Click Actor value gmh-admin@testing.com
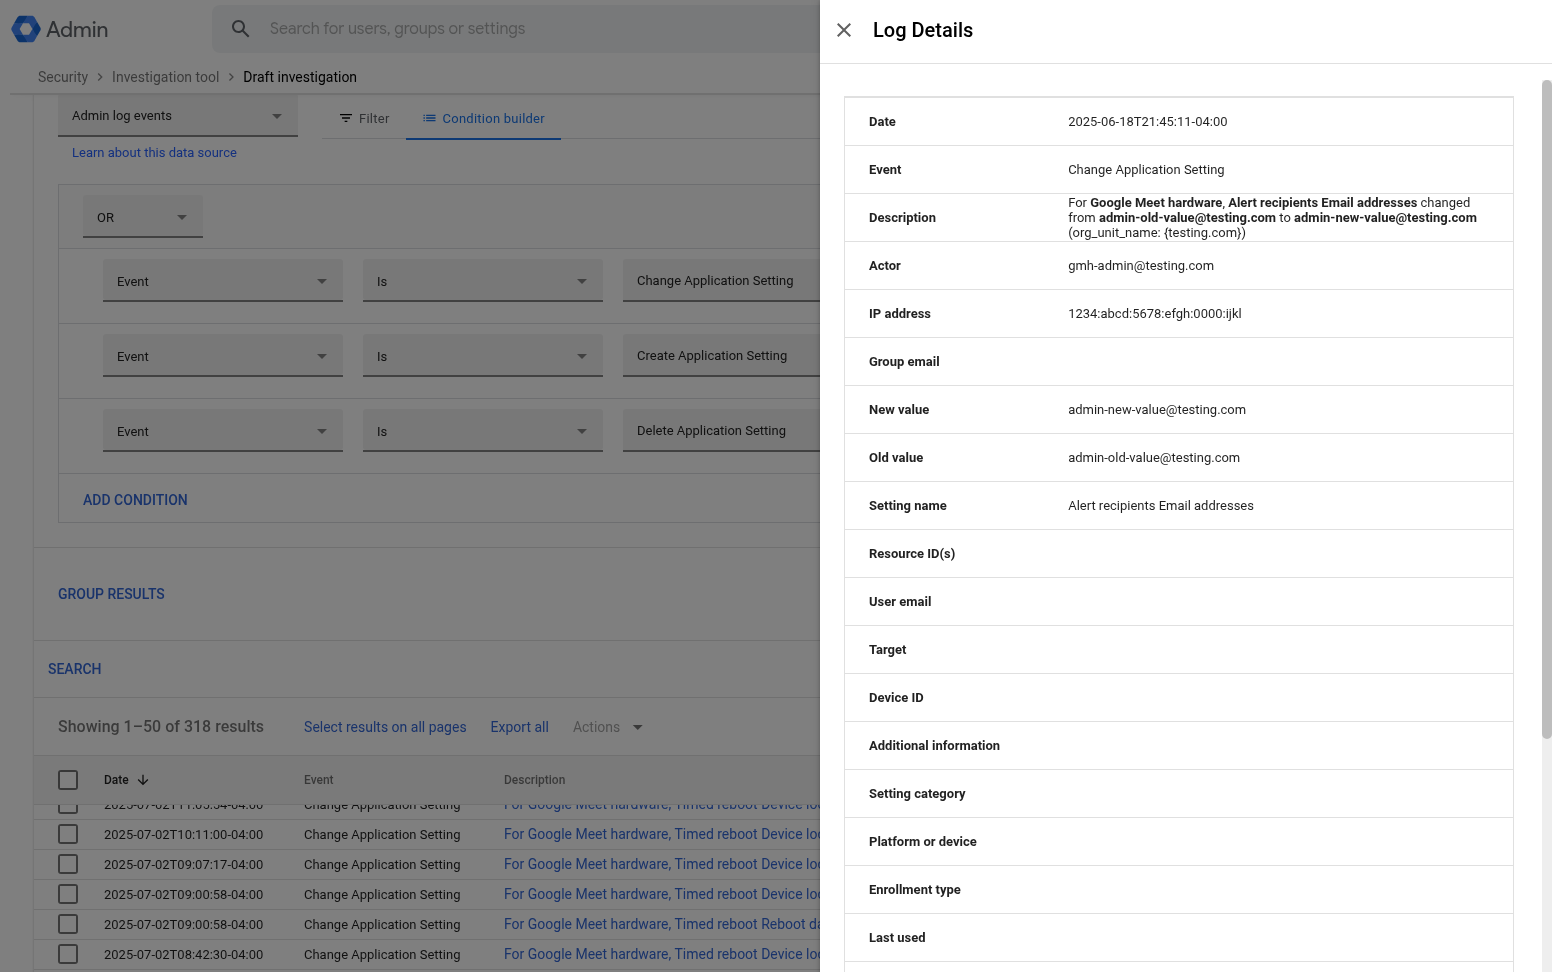Viewport: 1562px width, 972px height. pyautogui.click(x=1141, y=266)
